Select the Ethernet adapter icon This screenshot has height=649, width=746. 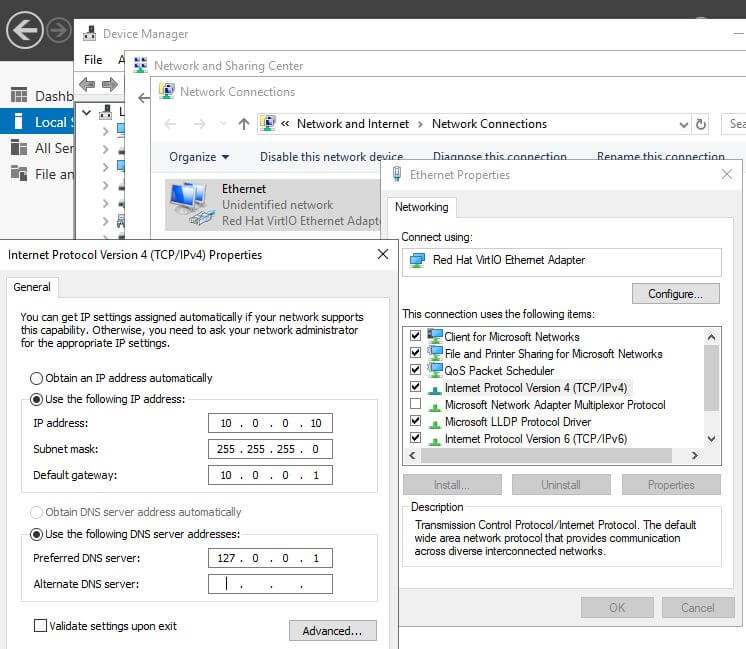[192, 204]
